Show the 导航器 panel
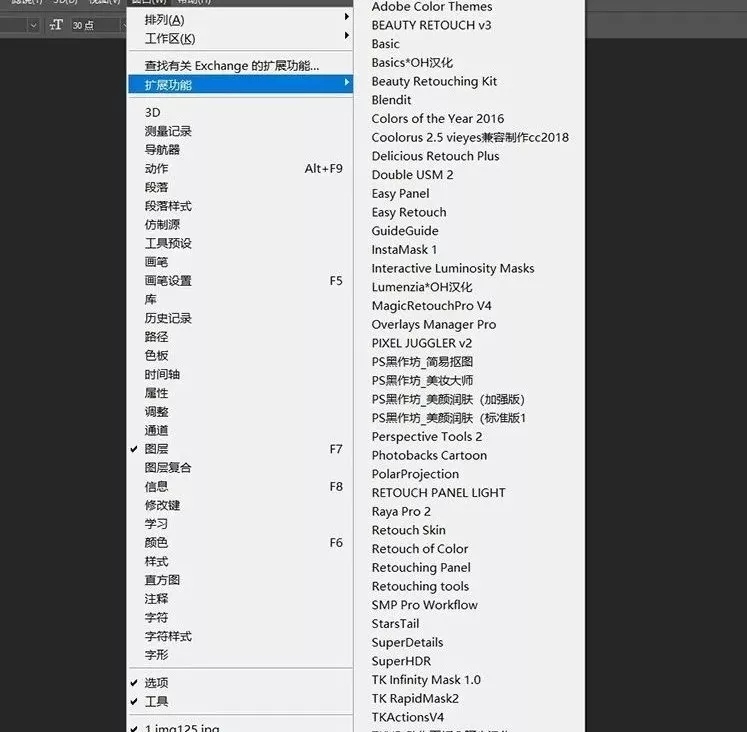The image size is (747, 732). click(x=241, y=150)
